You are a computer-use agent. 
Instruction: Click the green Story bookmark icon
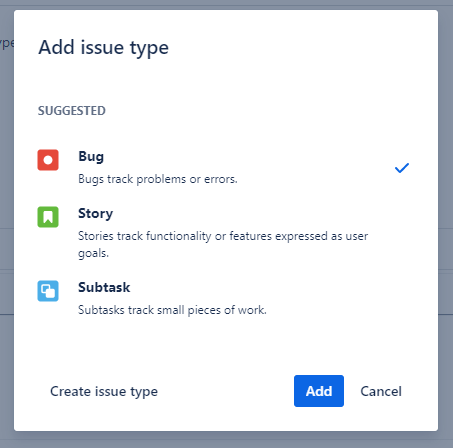48,217
